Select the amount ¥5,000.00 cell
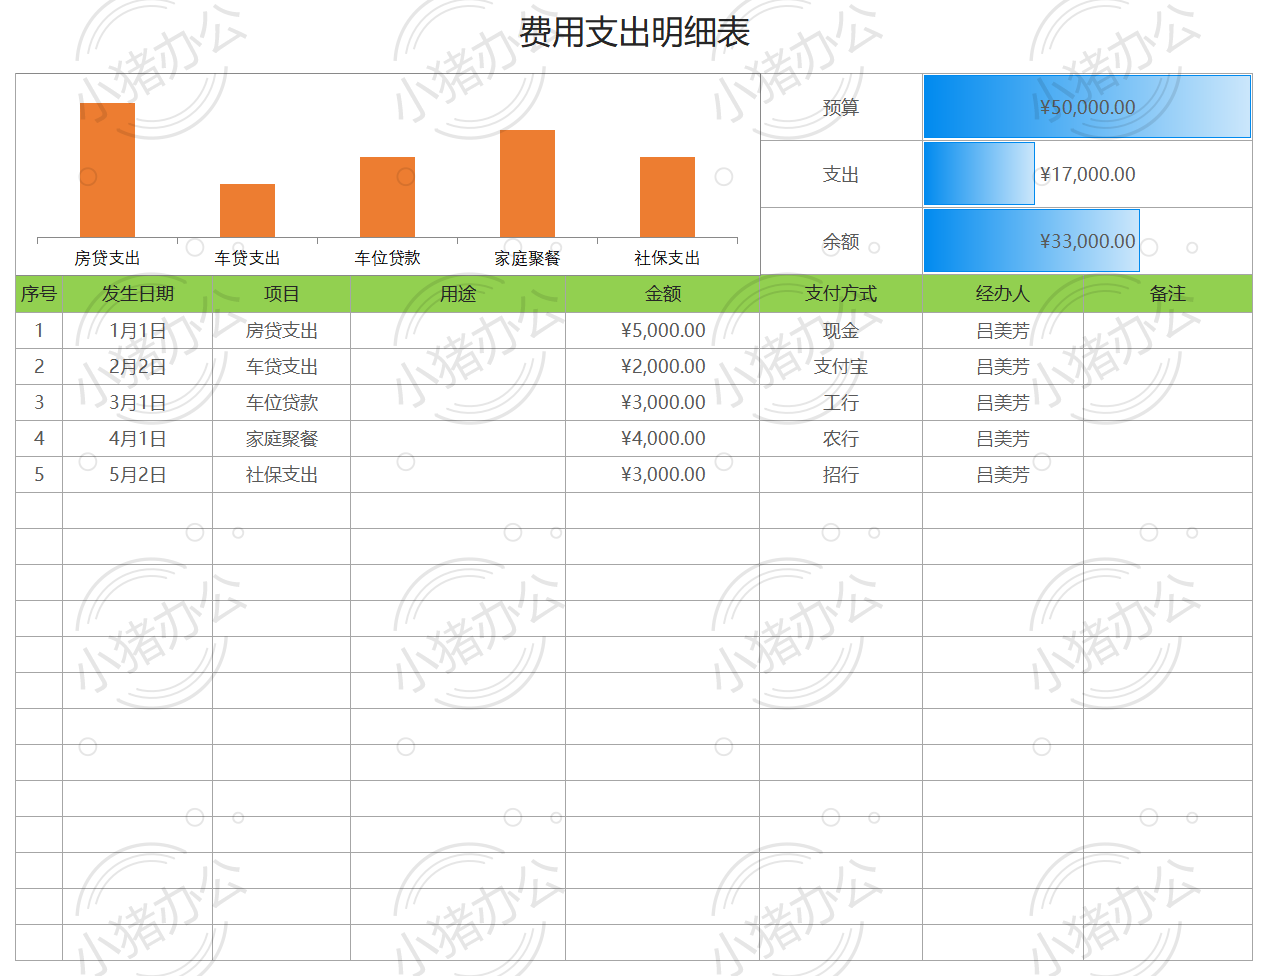 click(662, 331)
